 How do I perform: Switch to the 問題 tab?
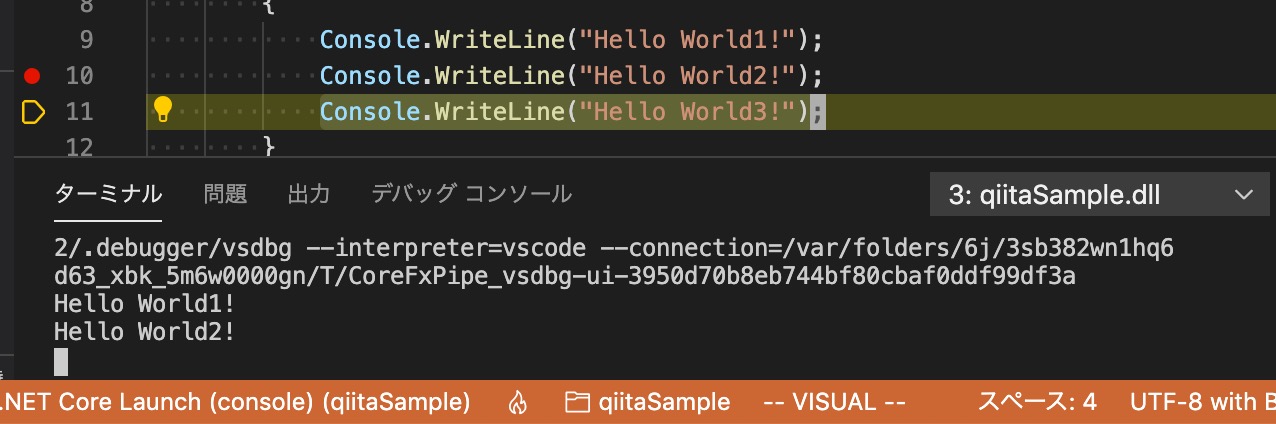(225, 194)
